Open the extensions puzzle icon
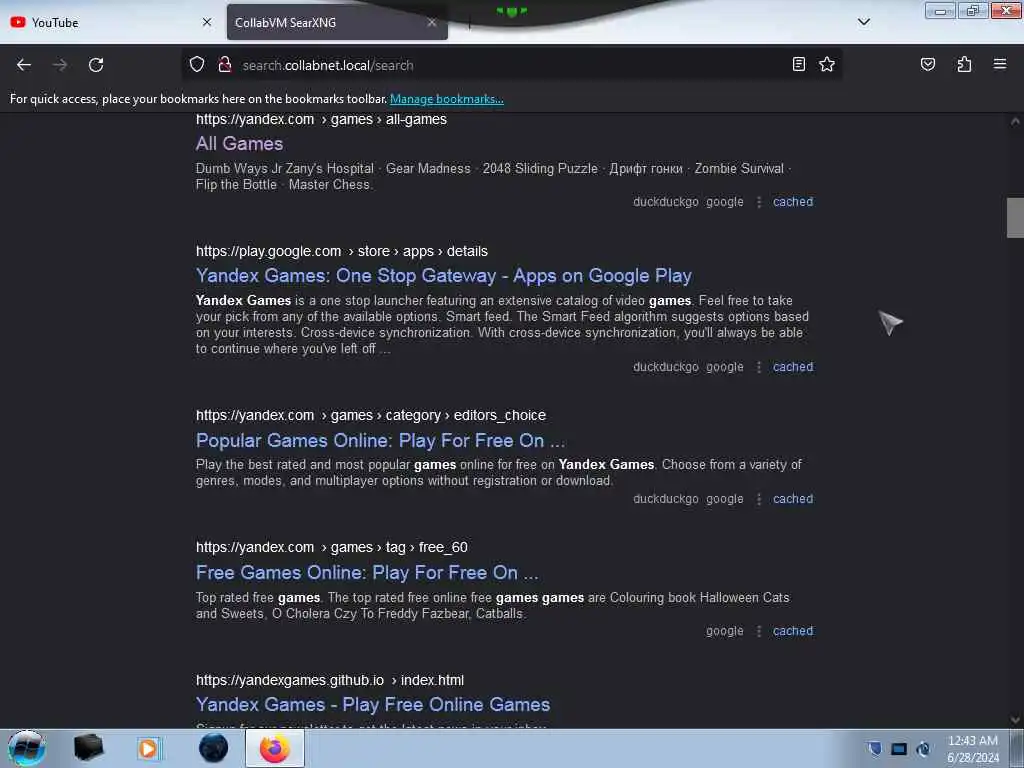1024x768 pixels. tap(964, 64)
